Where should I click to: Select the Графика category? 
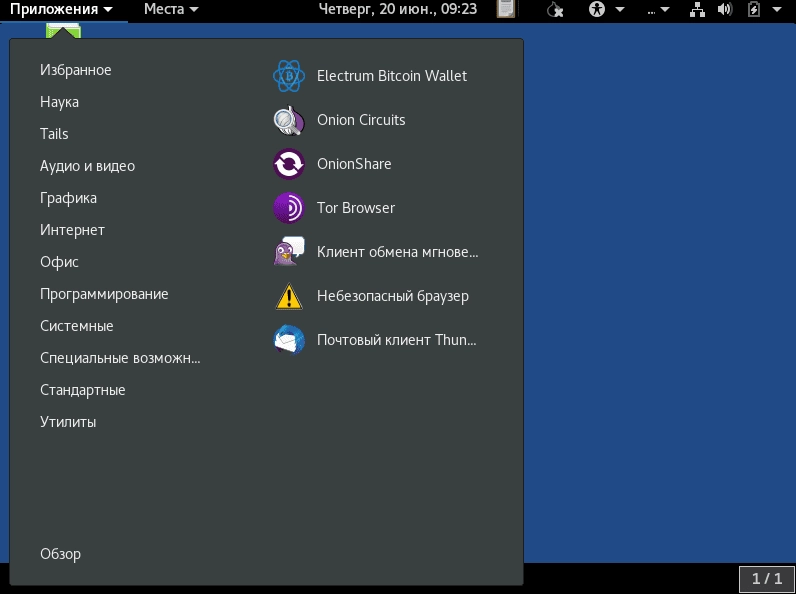pyautogui.click(x=68, y=198)
